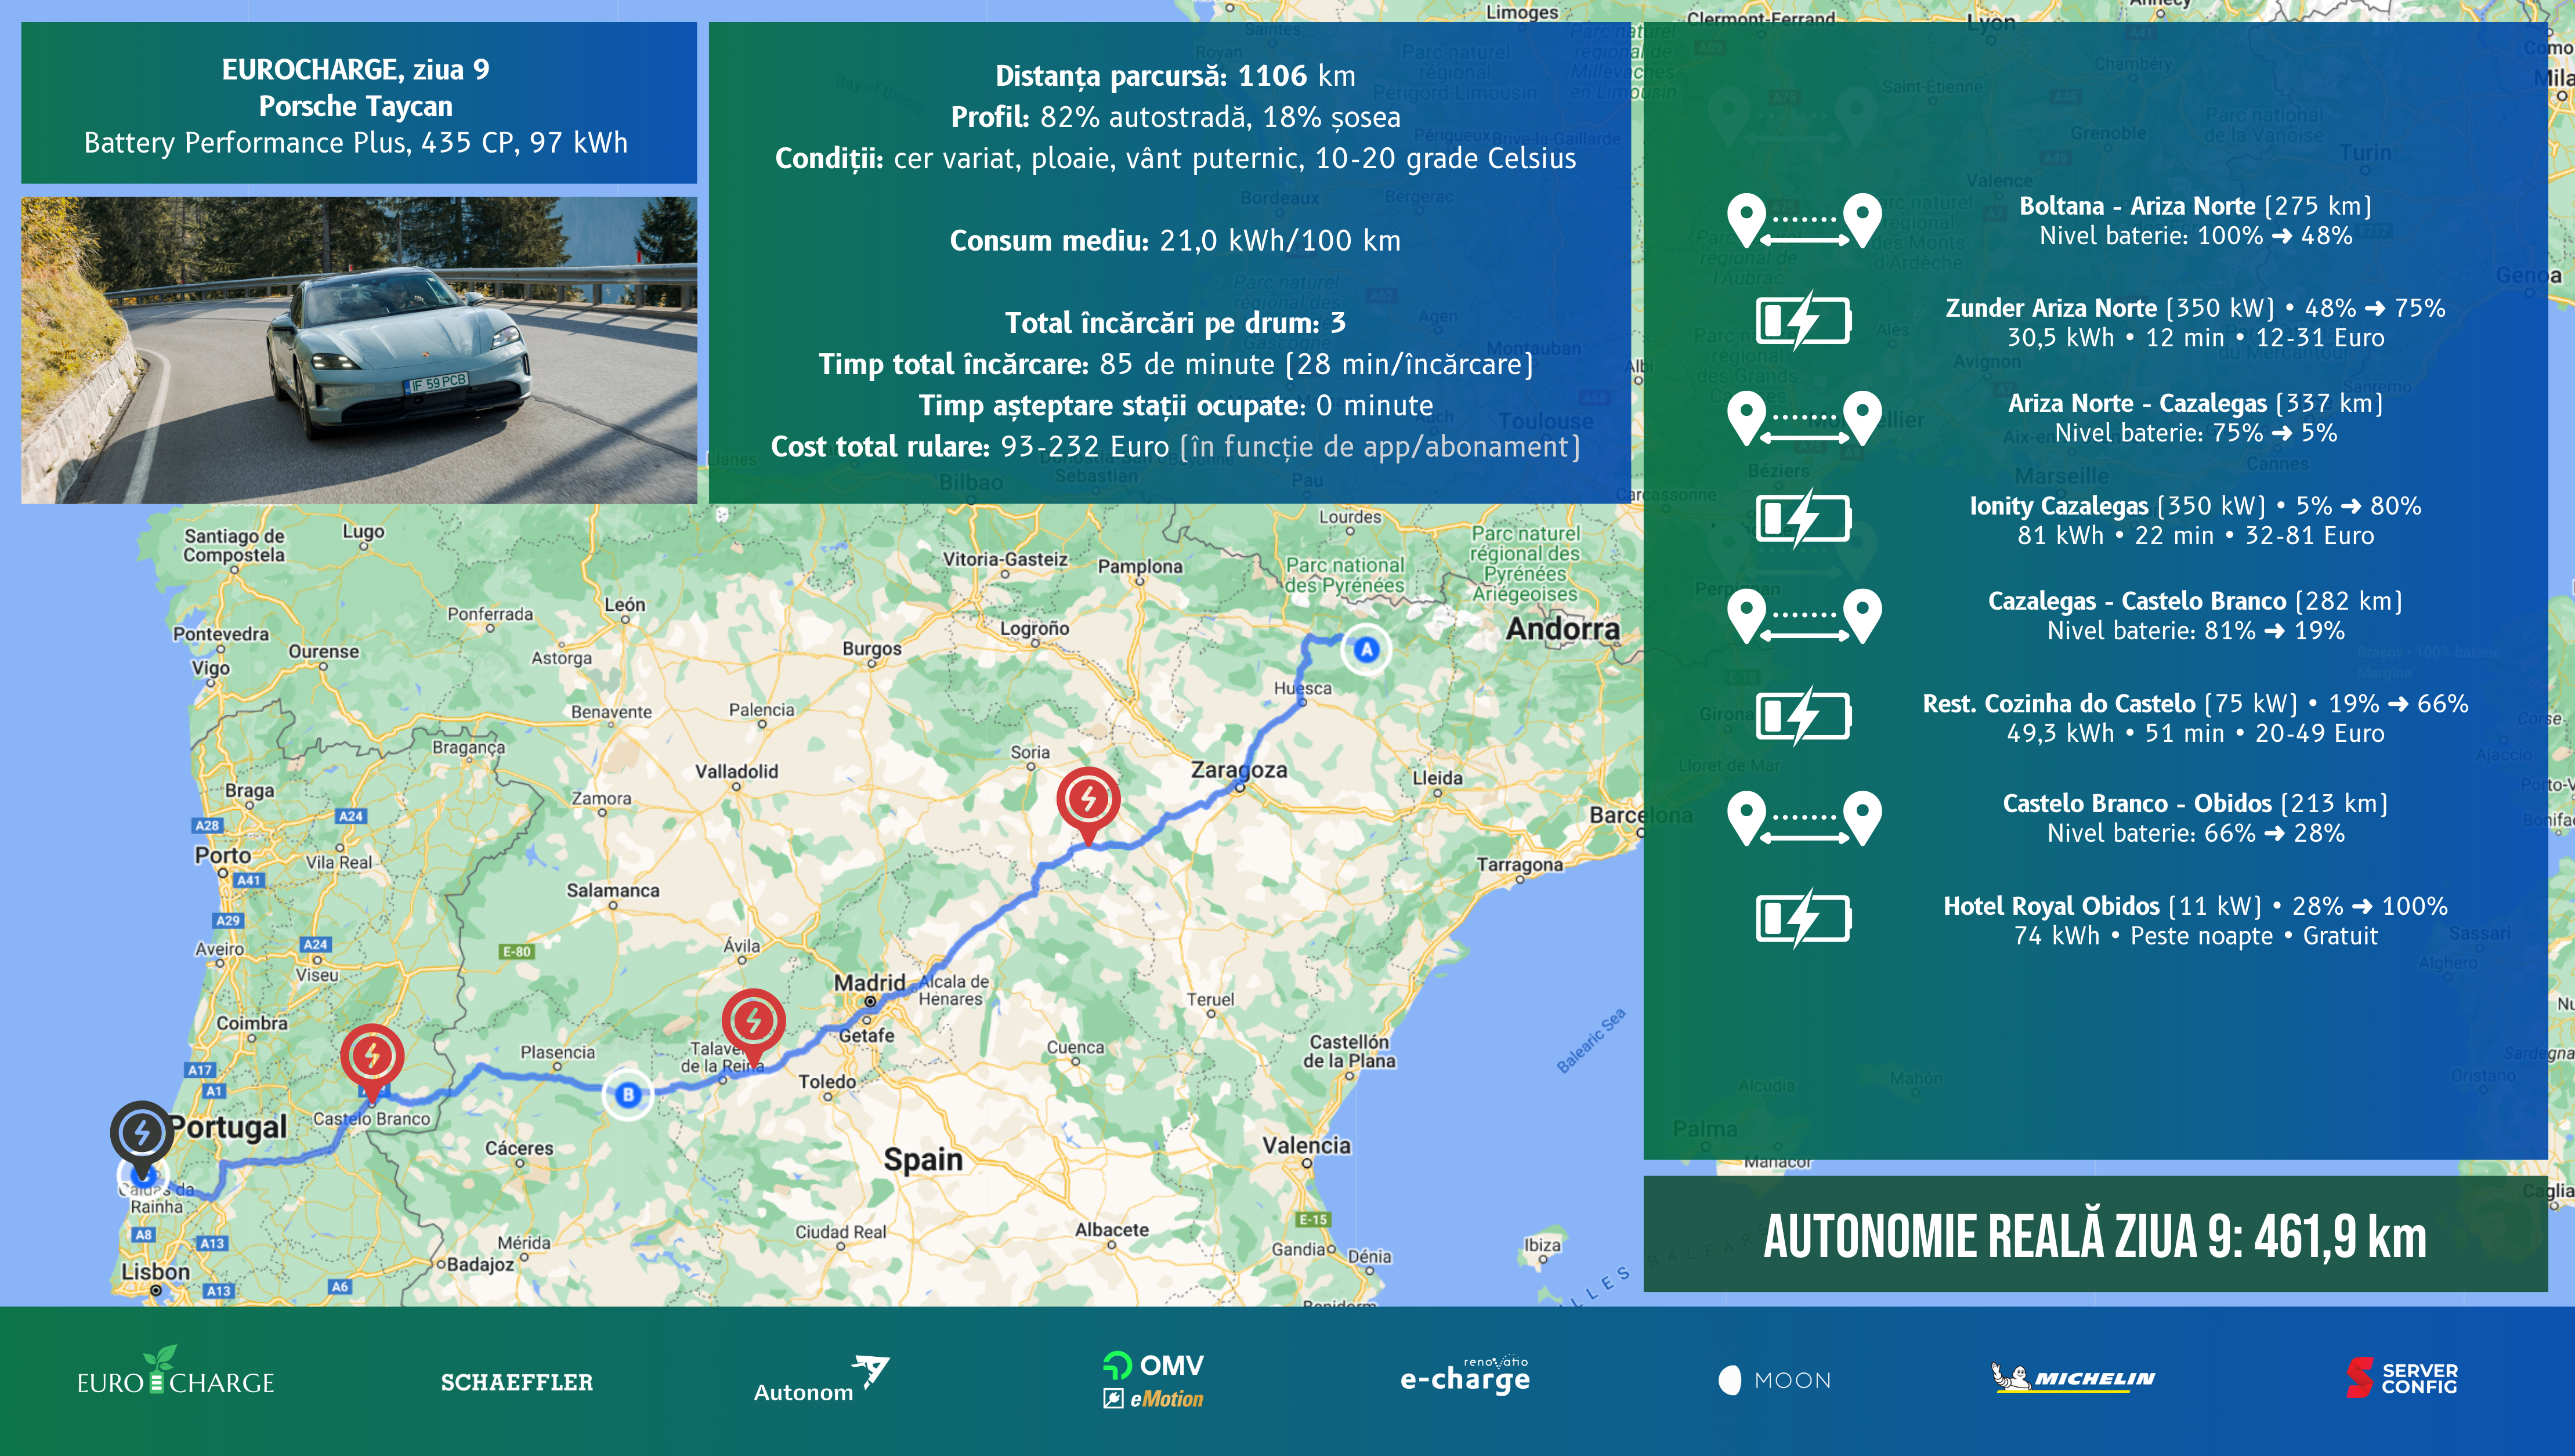Click 'Rest. Cozinha do Castelo [75 kW]' text
Image resolution: width=2575 pixels, height=1456 pixels.
[x=2110, y=704]
